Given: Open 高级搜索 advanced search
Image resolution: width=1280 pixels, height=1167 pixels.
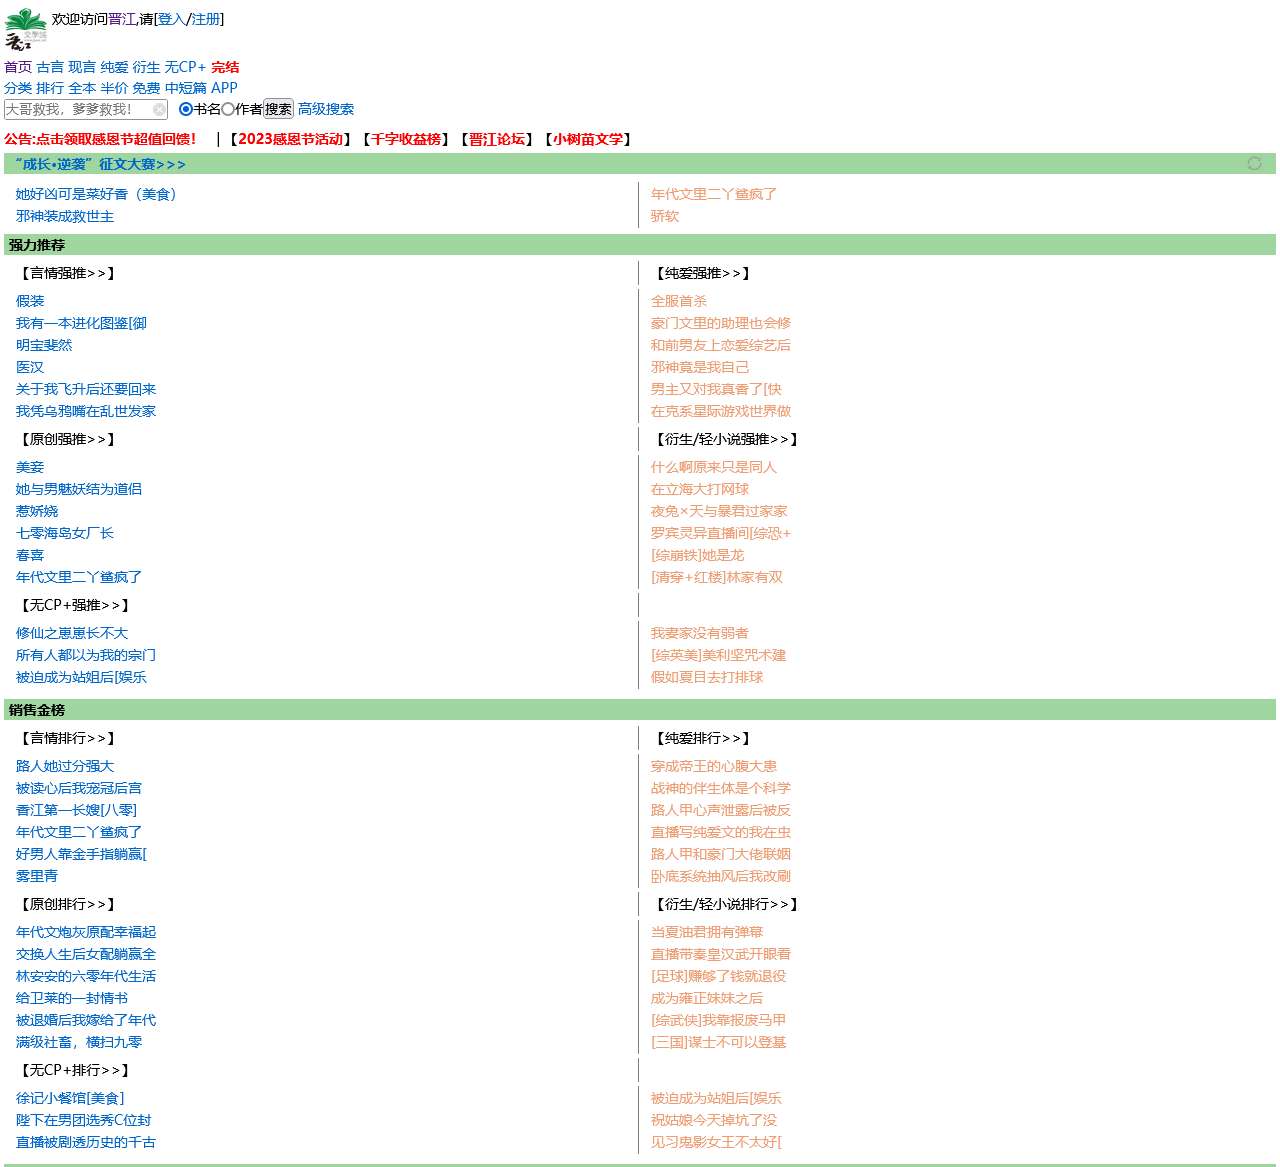Looking at the screenshot, I should (x=326, y=109).
